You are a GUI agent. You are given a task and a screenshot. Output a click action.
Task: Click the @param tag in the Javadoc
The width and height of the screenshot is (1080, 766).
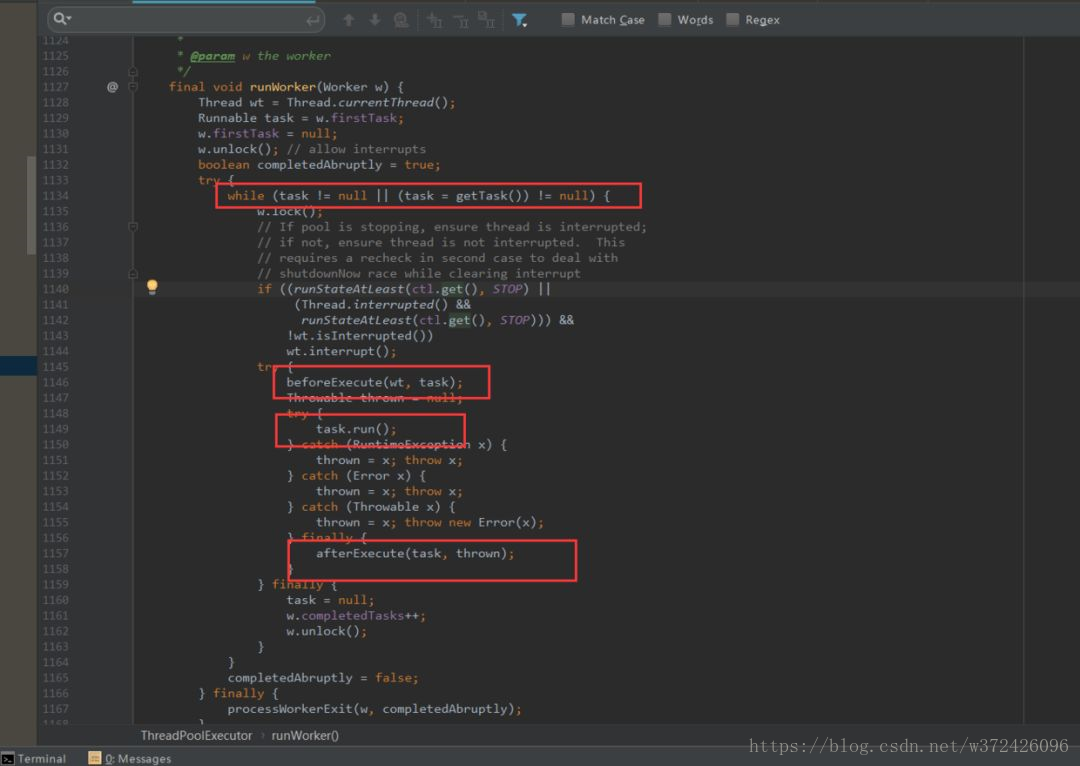click(212, 56)
